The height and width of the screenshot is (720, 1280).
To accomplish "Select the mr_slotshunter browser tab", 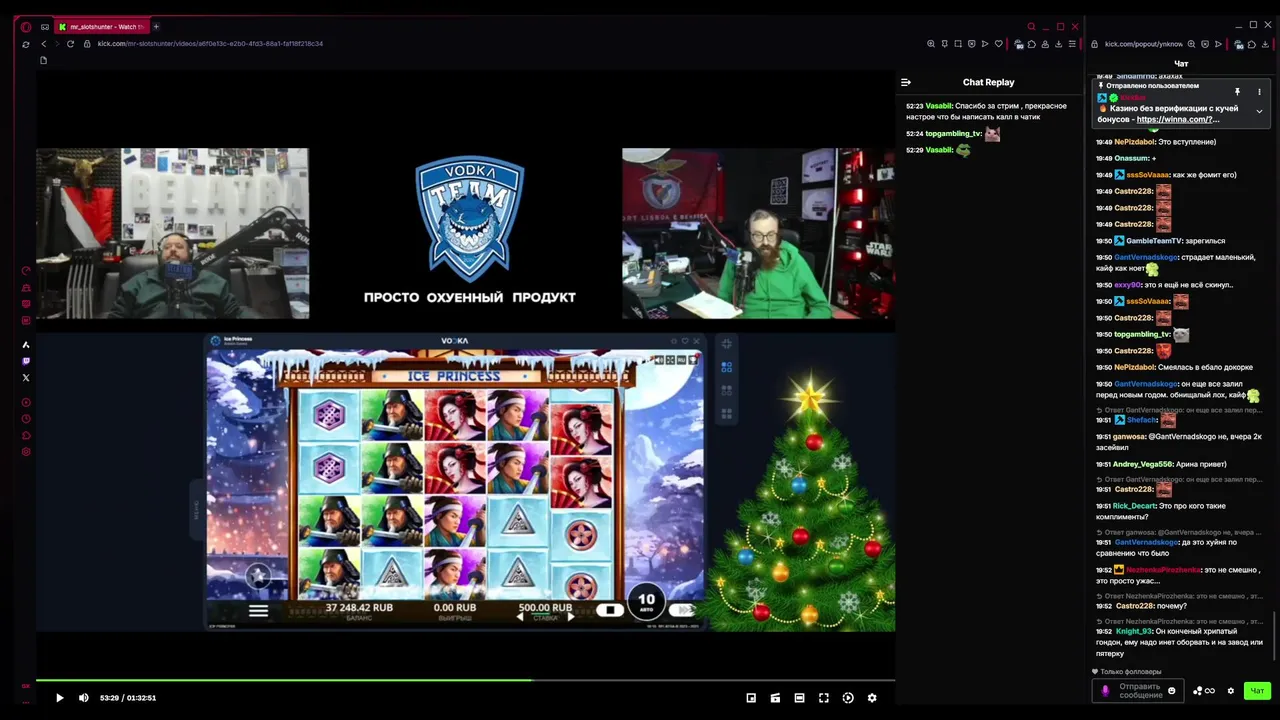I will coord(102,27).
